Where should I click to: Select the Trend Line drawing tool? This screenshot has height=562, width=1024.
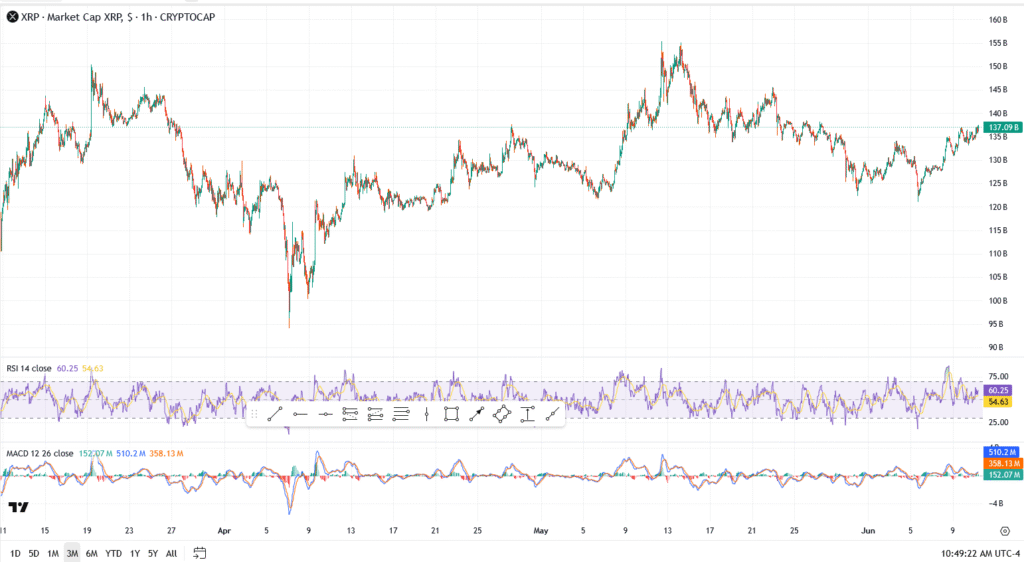coord(275,414)
